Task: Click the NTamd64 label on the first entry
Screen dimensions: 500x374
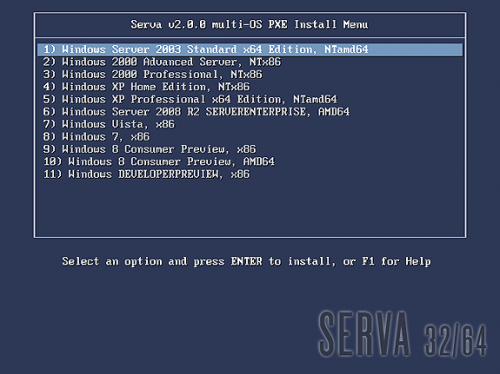Action: pos(346,50)
